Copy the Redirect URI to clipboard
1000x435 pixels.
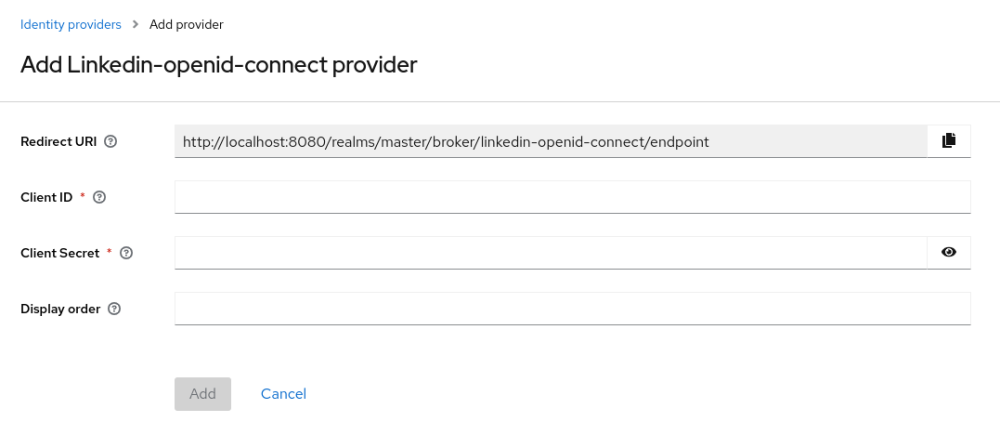[x=949, y=141]
